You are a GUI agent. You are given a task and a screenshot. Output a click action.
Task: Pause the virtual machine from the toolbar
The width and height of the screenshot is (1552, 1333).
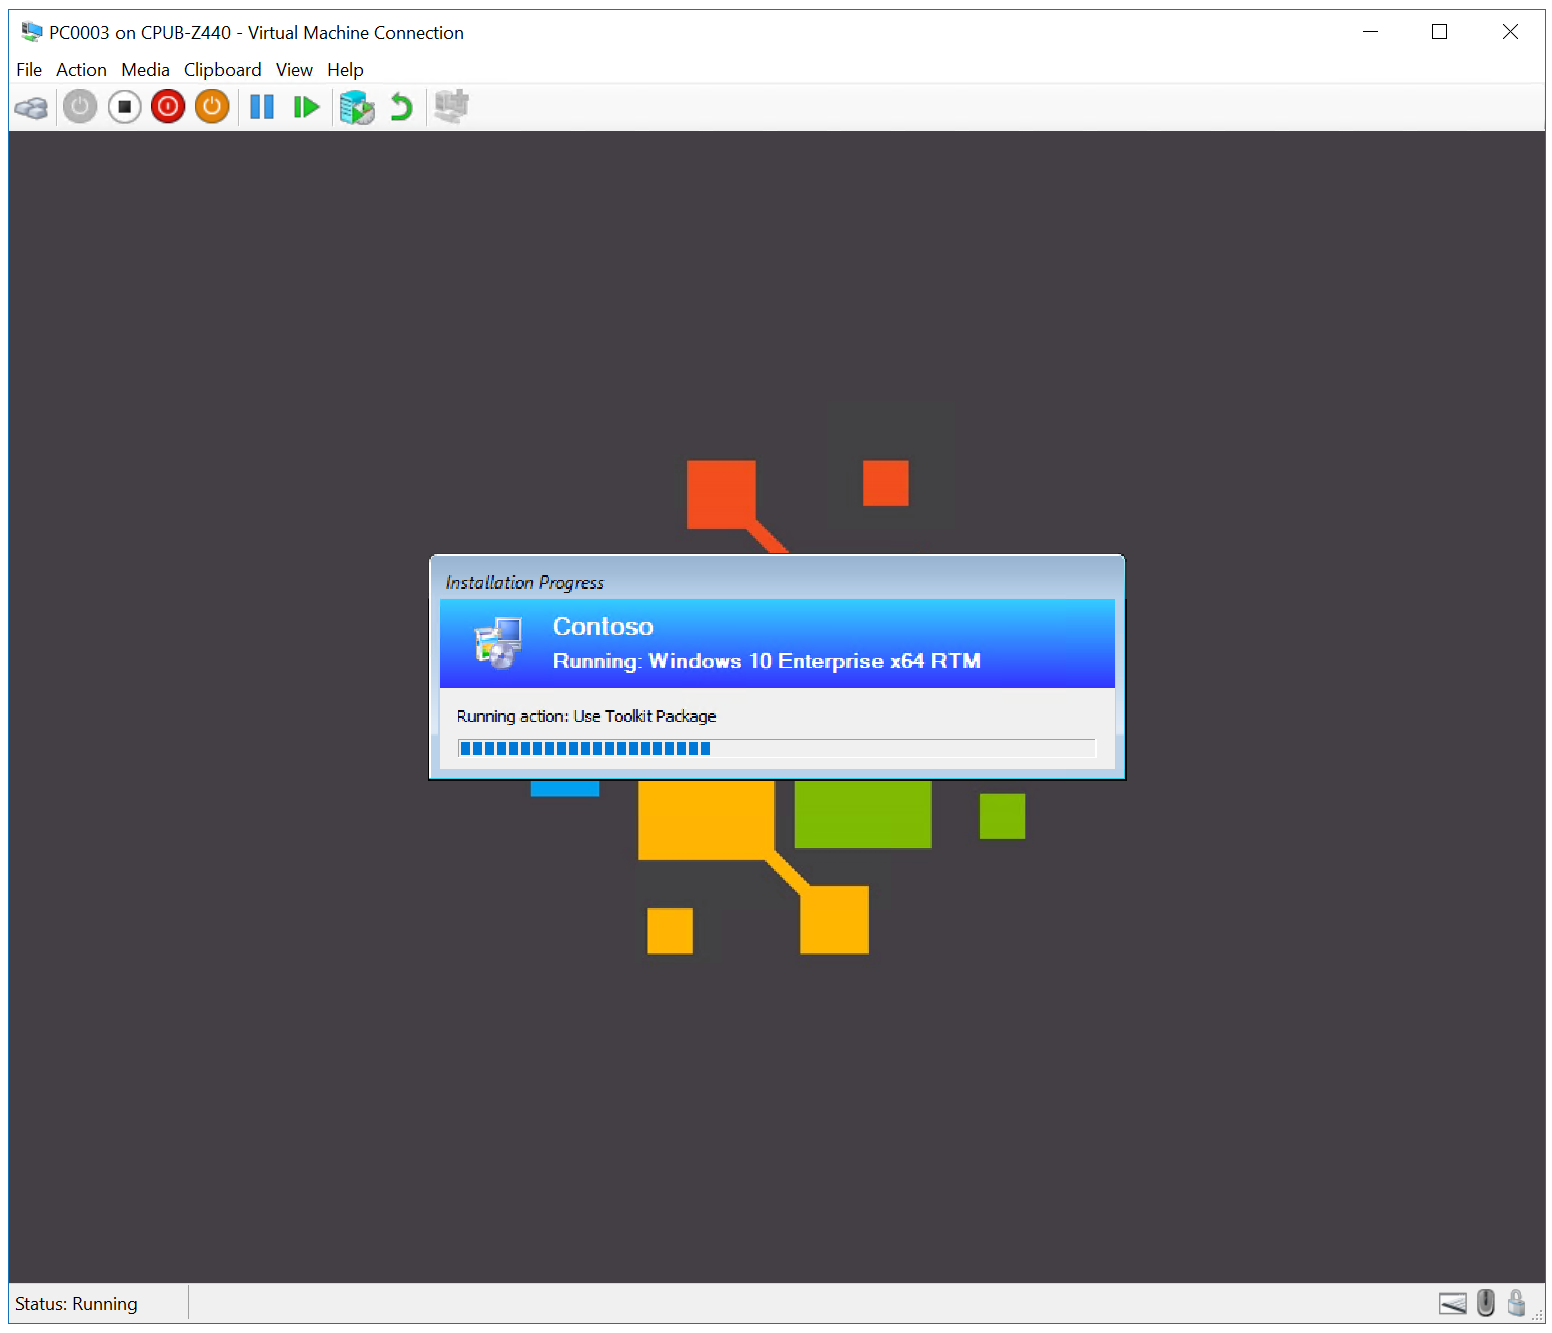[261, 107]
